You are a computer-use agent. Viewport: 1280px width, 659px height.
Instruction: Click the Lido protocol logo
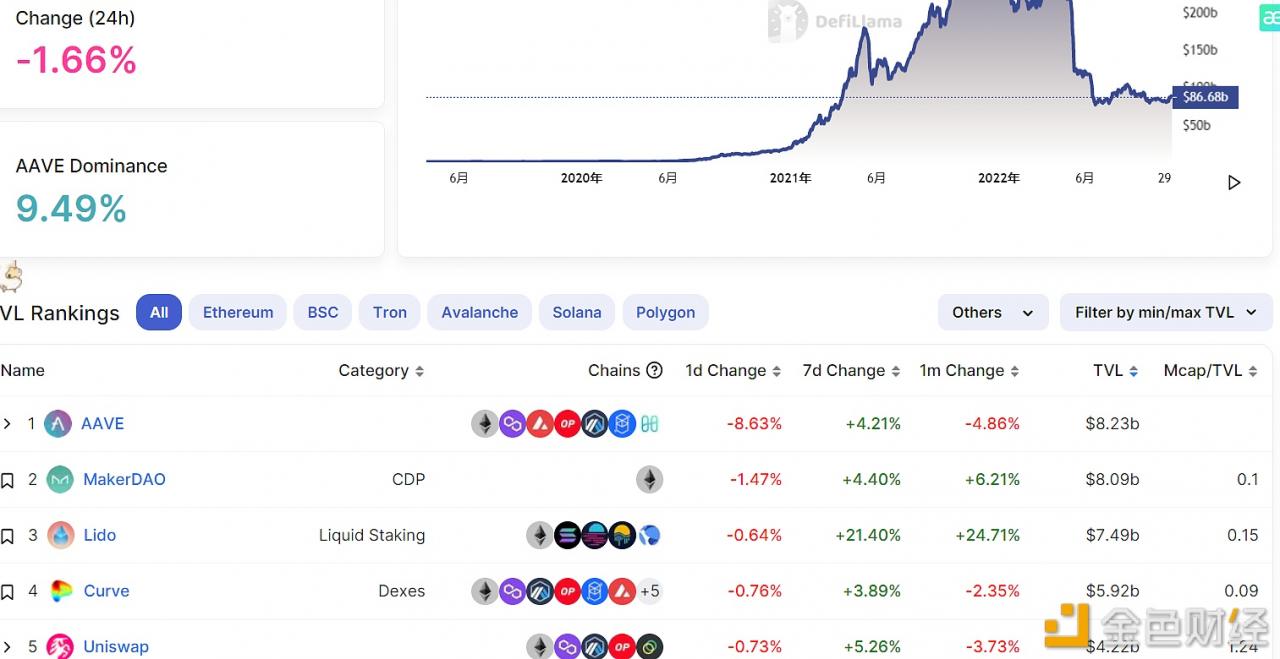coord(59,535)
